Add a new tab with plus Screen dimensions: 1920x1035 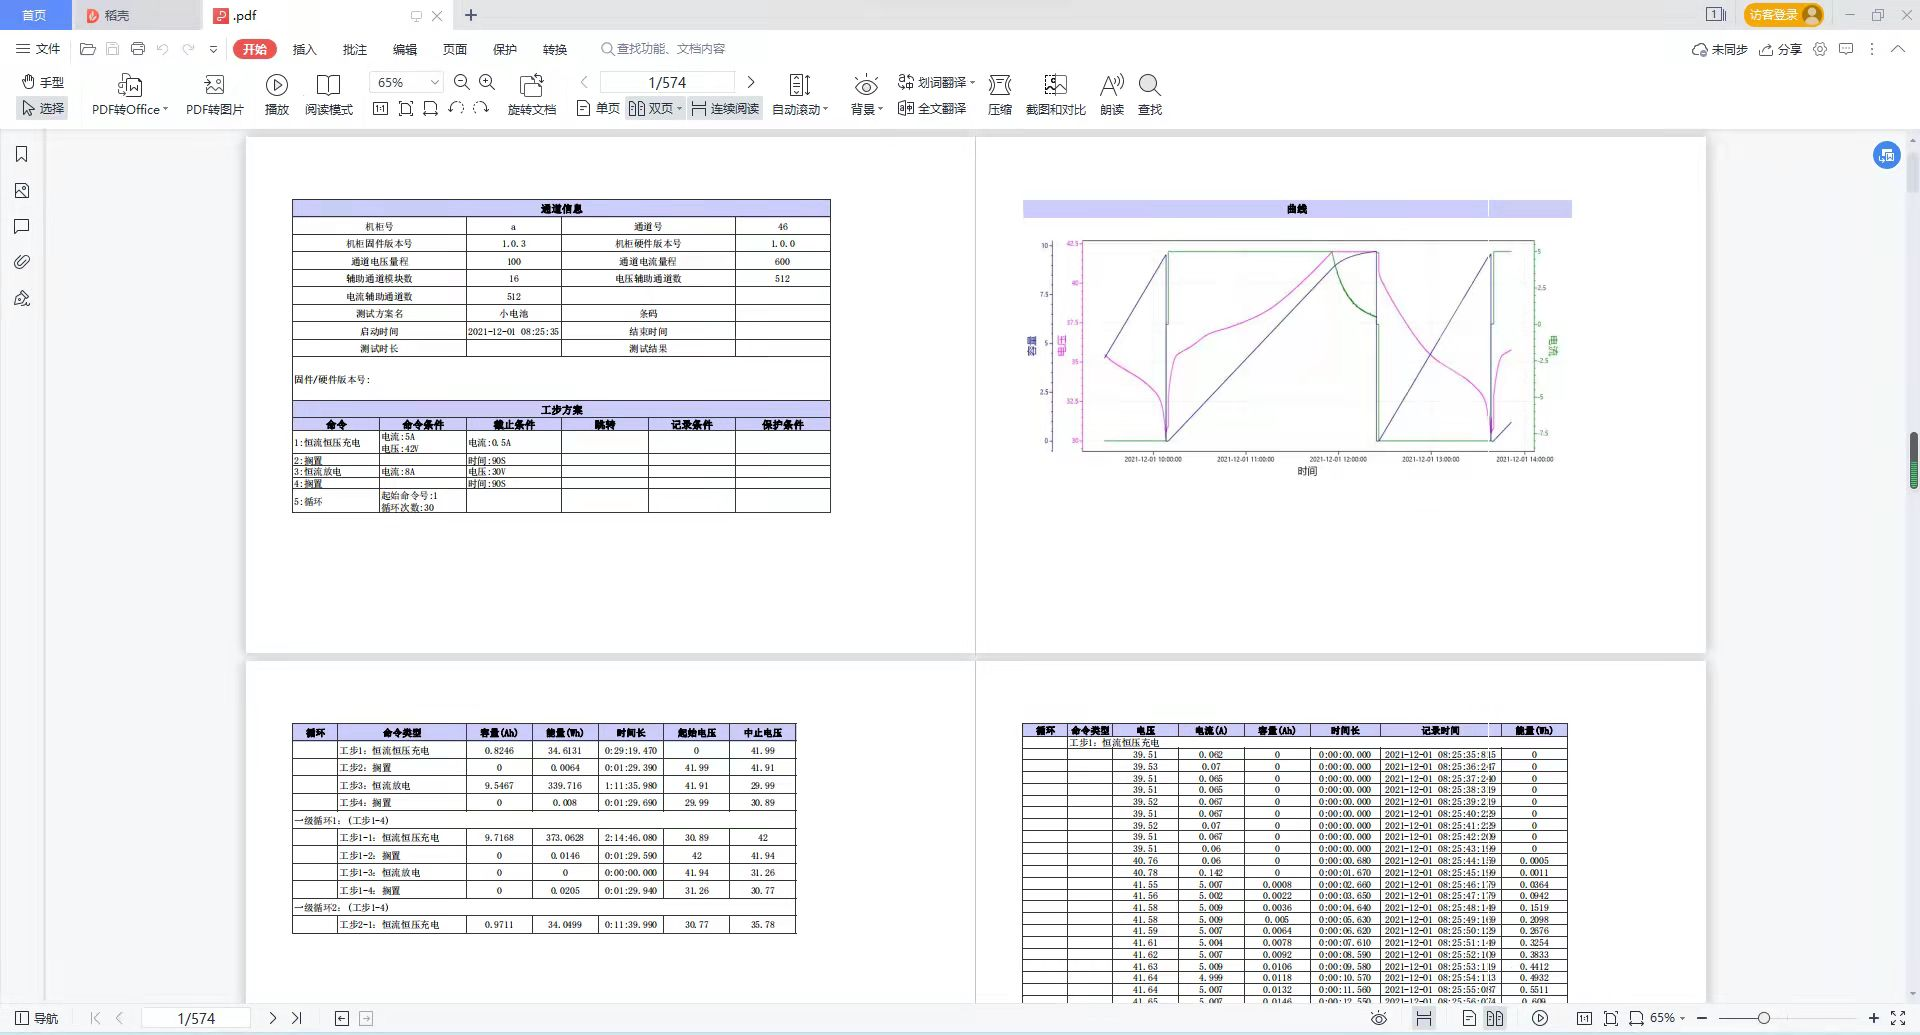pos(471,15)
